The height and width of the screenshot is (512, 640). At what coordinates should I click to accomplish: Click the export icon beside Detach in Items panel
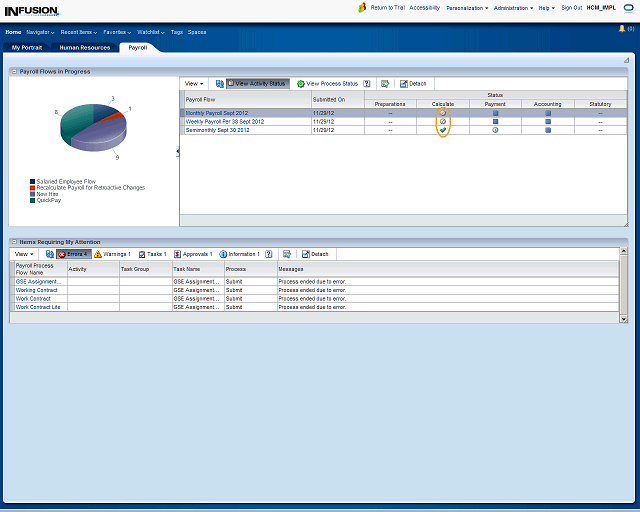coord(287,254)
